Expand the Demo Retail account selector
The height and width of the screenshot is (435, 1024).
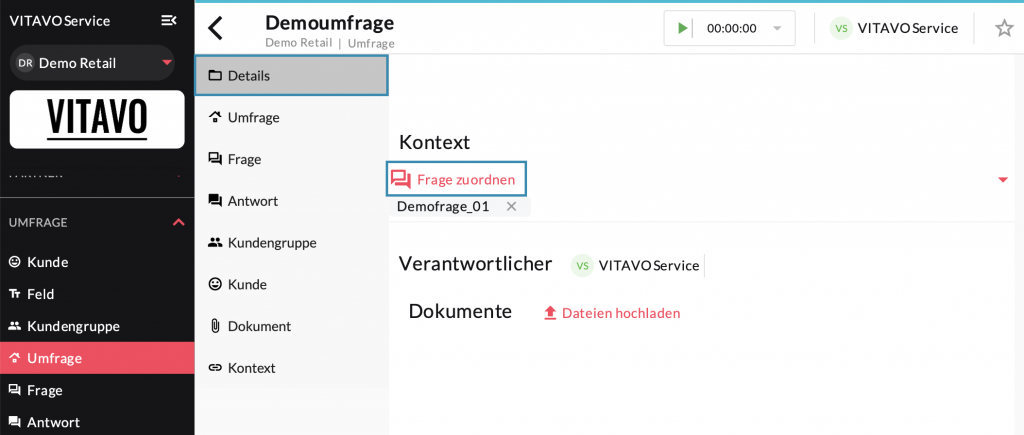coord(166,63)
